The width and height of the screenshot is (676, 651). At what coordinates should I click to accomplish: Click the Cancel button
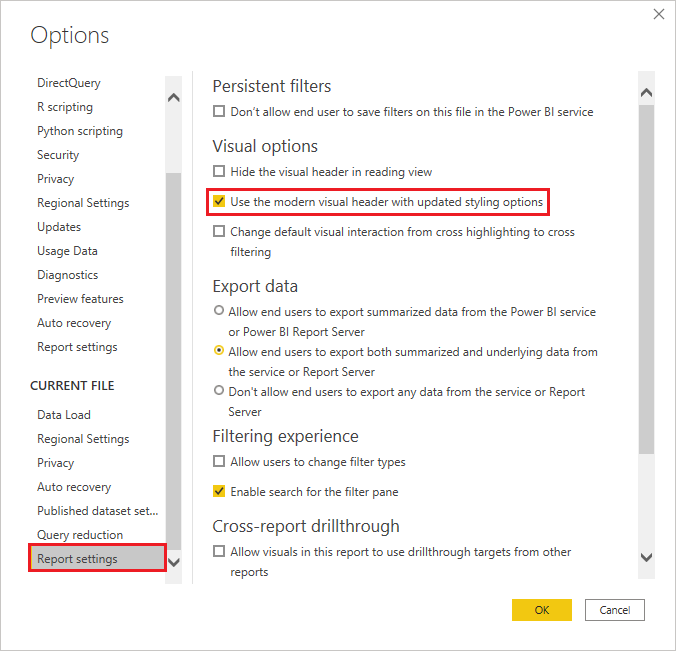[x=614, y=610]
